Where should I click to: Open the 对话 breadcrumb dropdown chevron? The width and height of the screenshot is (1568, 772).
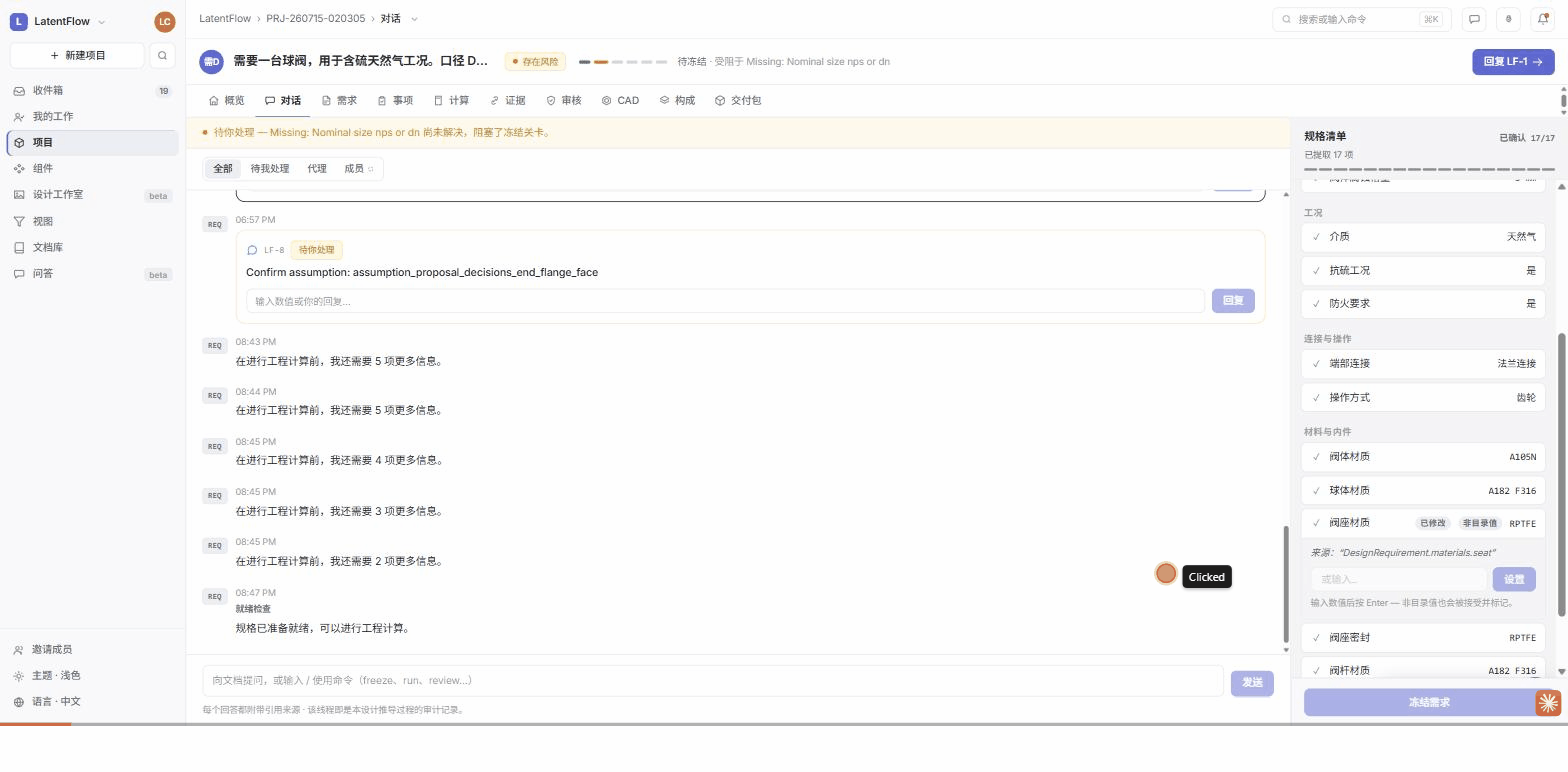pos(415,19)
